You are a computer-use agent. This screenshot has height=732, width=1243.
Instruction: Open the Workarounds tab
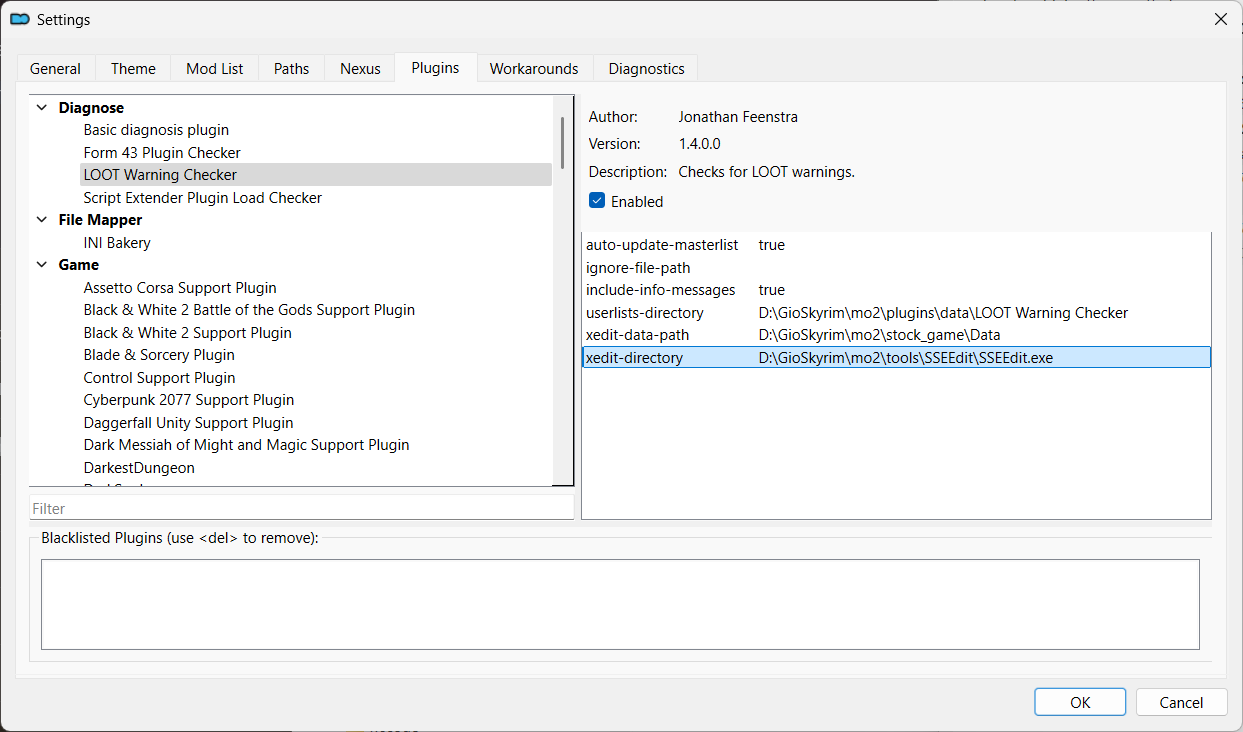(534, 68)
